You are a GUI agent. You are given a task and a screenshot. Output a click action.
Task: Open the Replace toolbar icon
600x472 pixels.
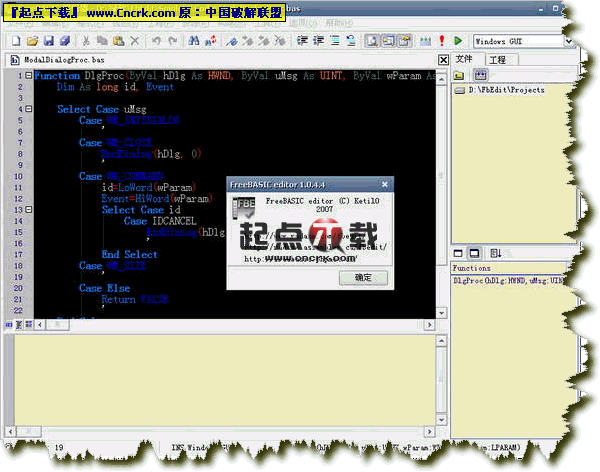point(210,41)
